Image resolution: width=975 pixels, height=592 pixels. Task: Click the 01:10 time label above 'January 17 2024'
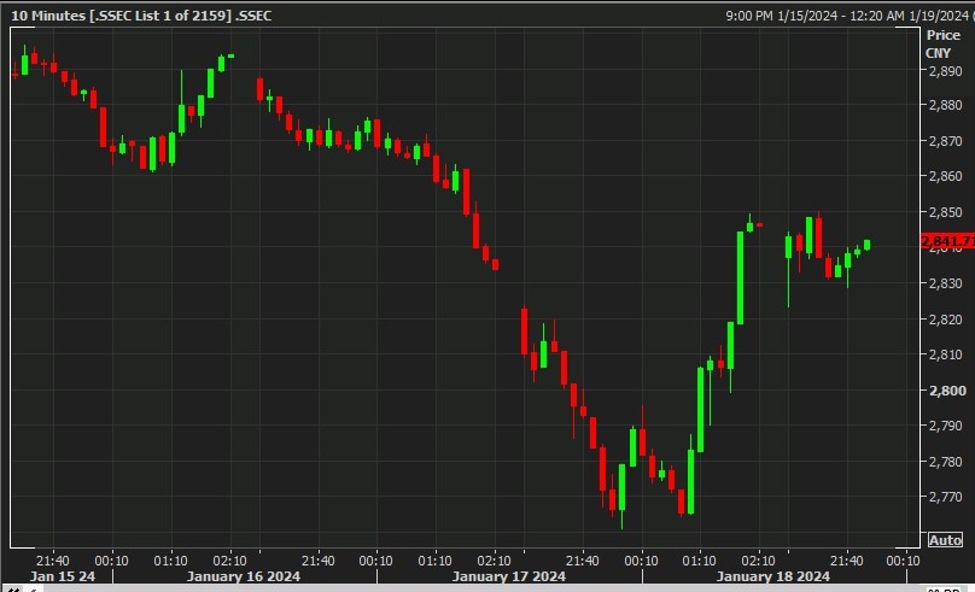click(435, 561)
